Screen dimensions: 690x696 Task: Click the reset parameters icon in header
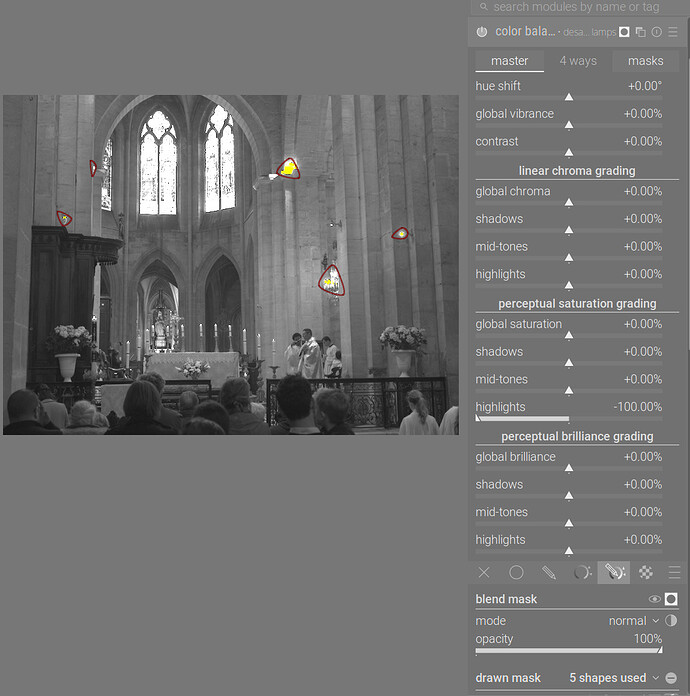click(x=656, y=32)
